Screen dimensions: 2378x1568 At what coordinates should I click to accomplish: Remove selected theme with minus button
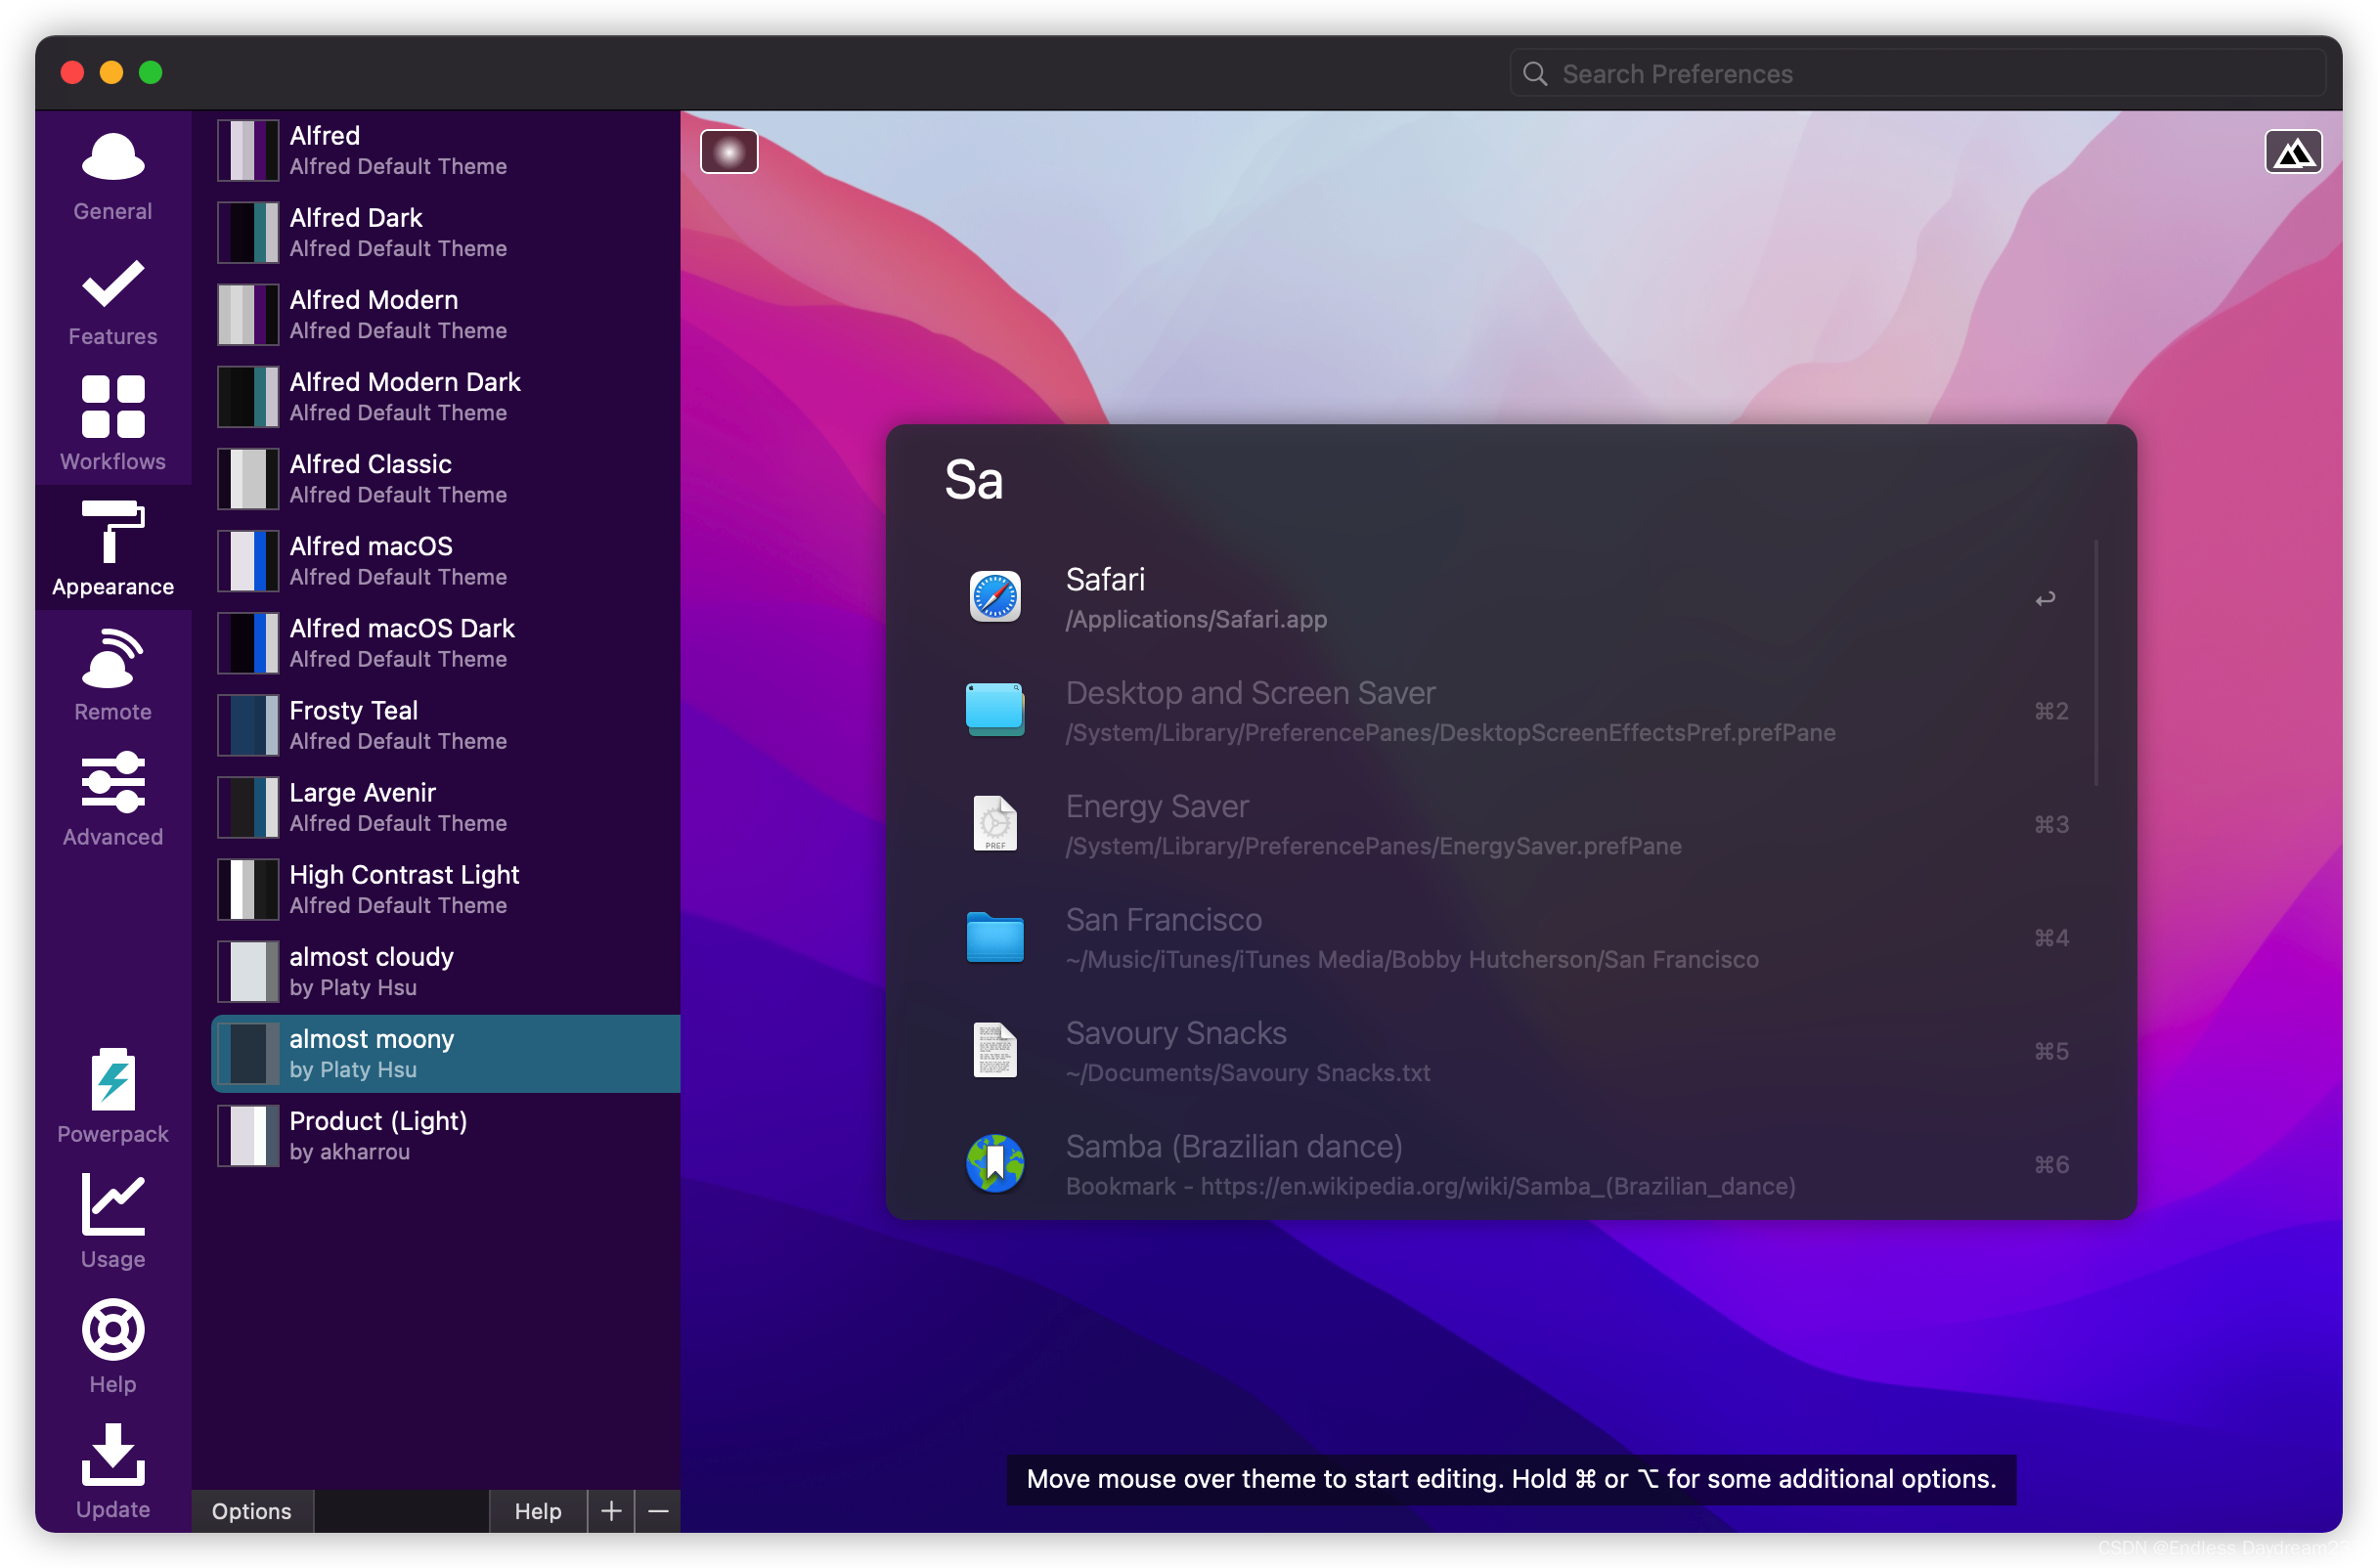click(658, 1511)
